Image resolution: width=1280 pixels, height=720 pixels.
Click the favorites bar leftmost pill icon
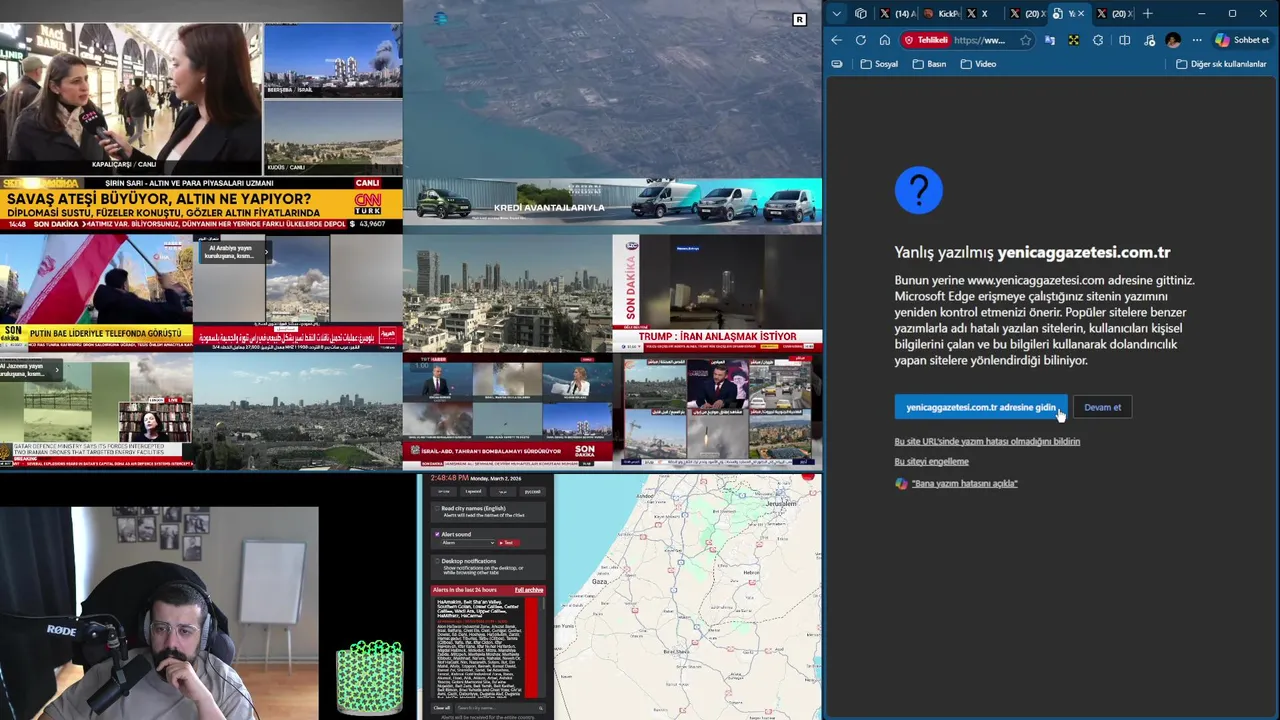[837, 64]
